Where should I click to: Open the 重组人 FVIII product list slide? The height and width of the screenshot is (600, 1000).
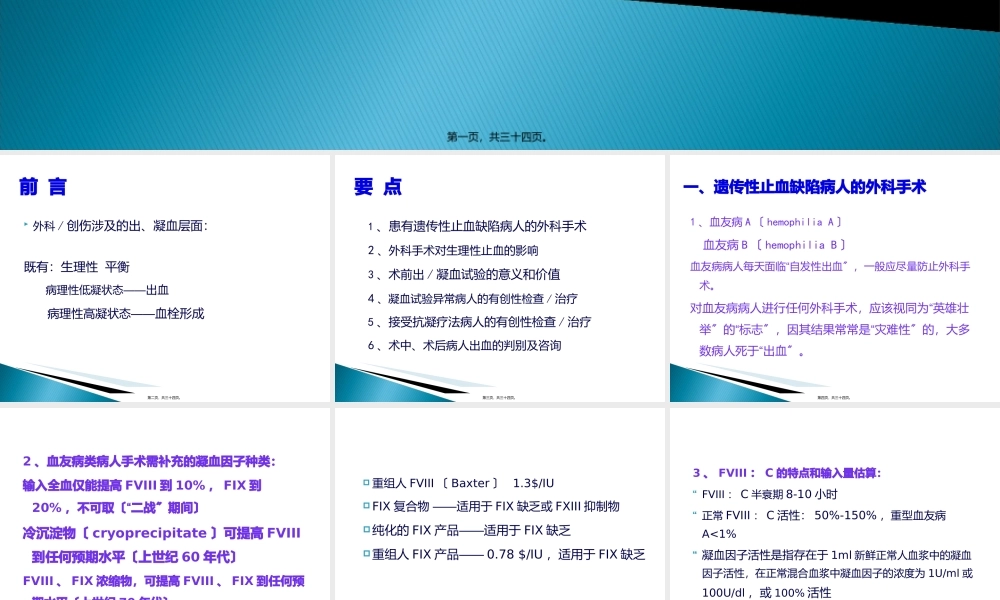point(498,505)
